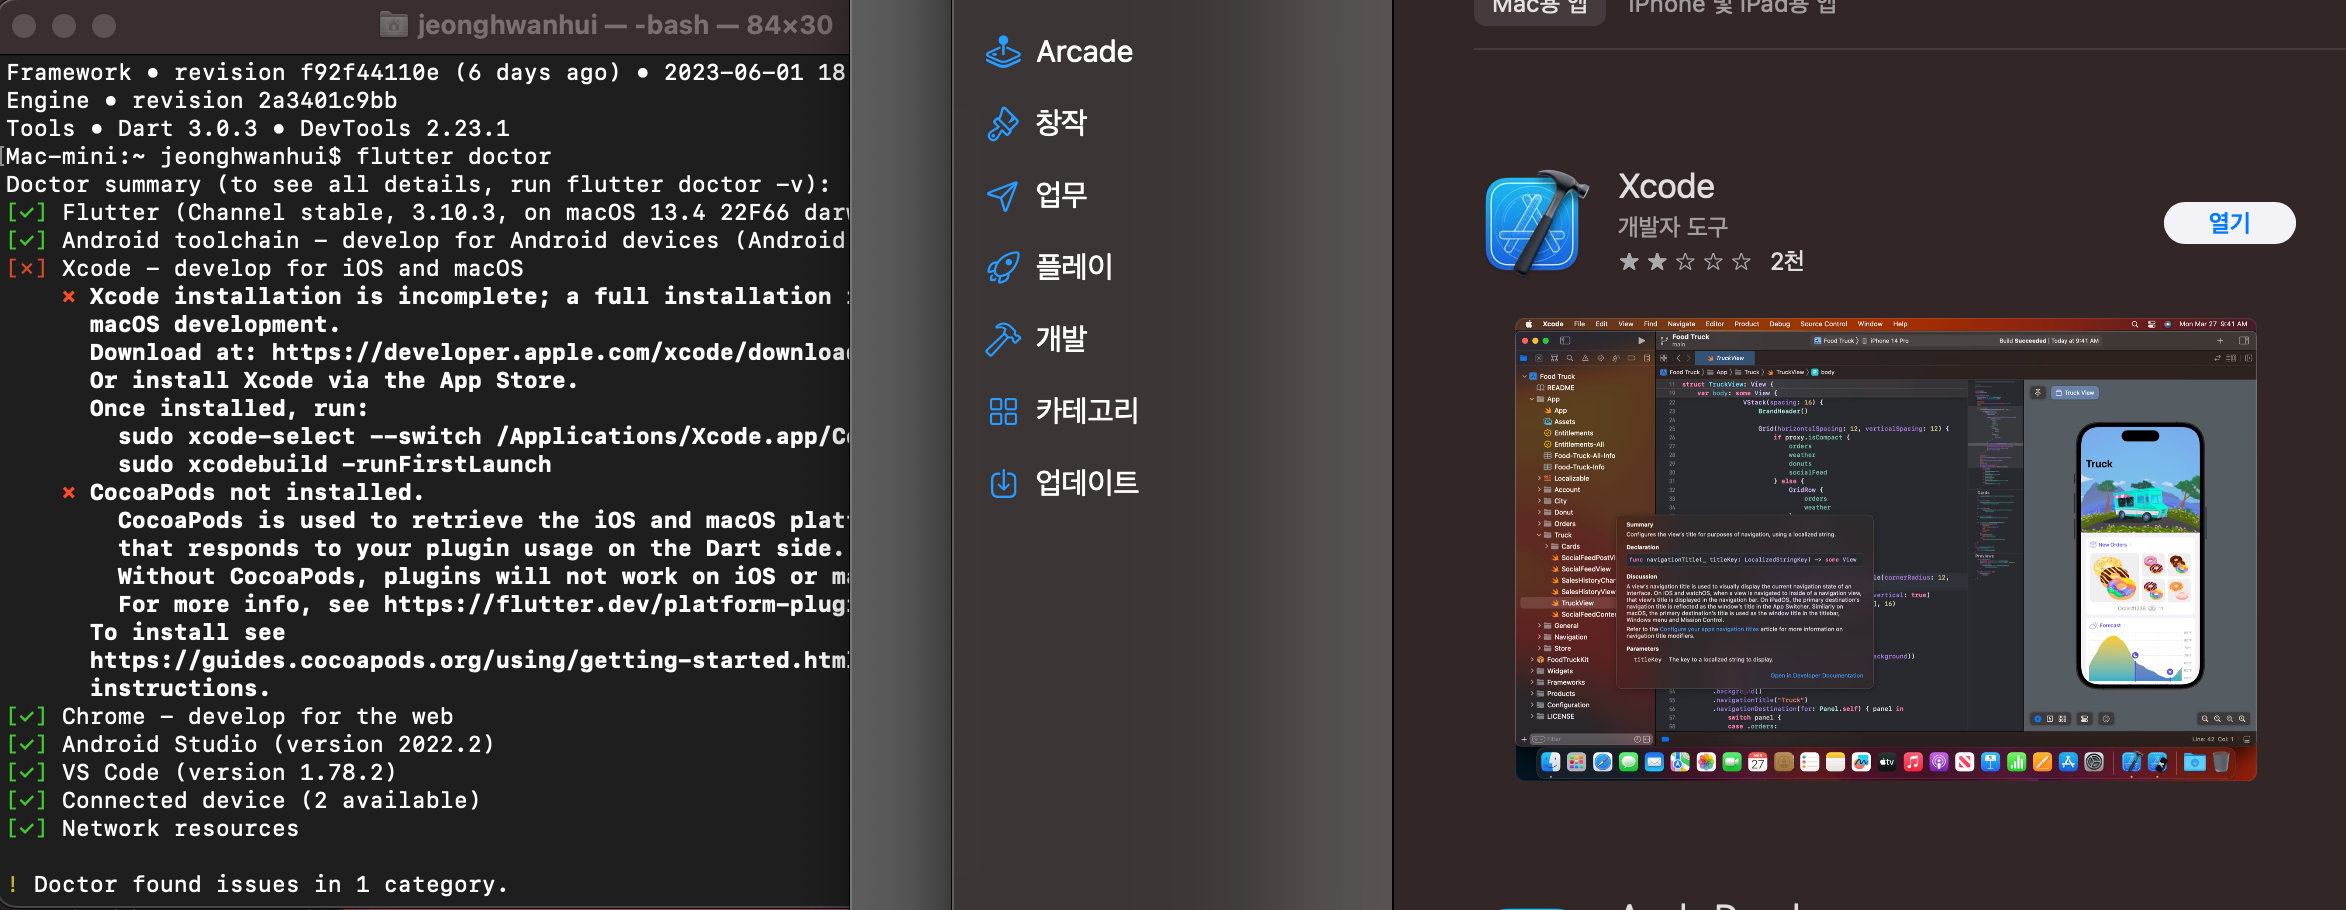The image size is (2346, 910).
Task: Click the check mark beside Android toolchain line
Action: 26,241
